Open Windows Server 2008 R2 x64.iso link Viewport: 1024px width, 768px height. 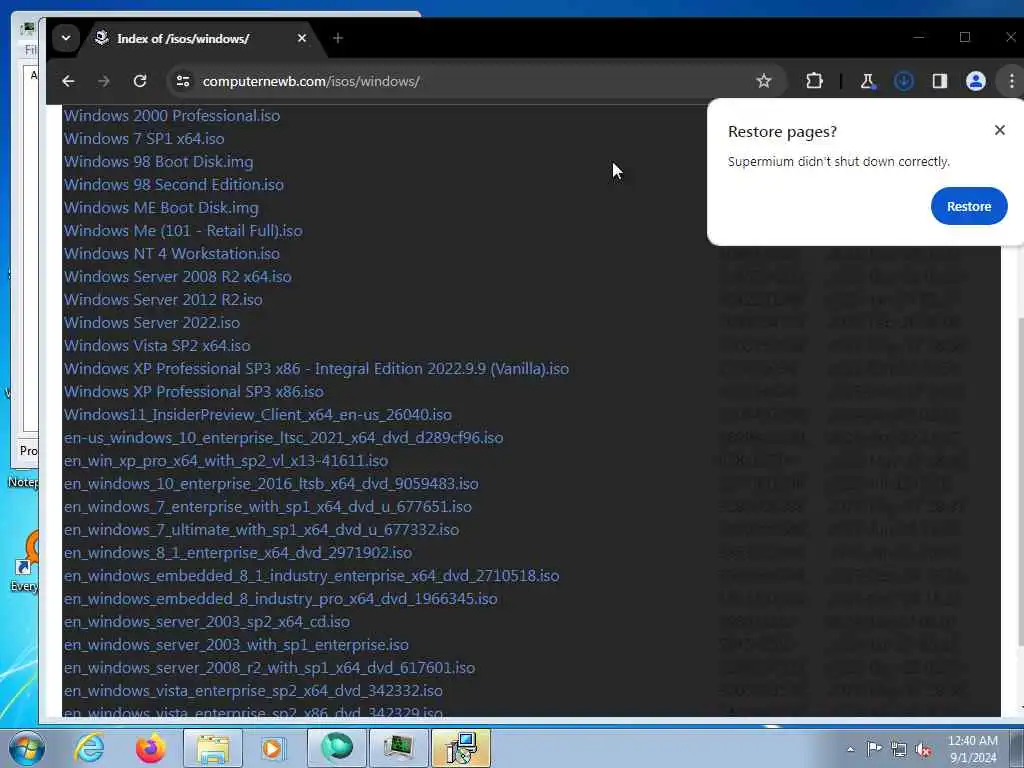(x=178, y=277)
